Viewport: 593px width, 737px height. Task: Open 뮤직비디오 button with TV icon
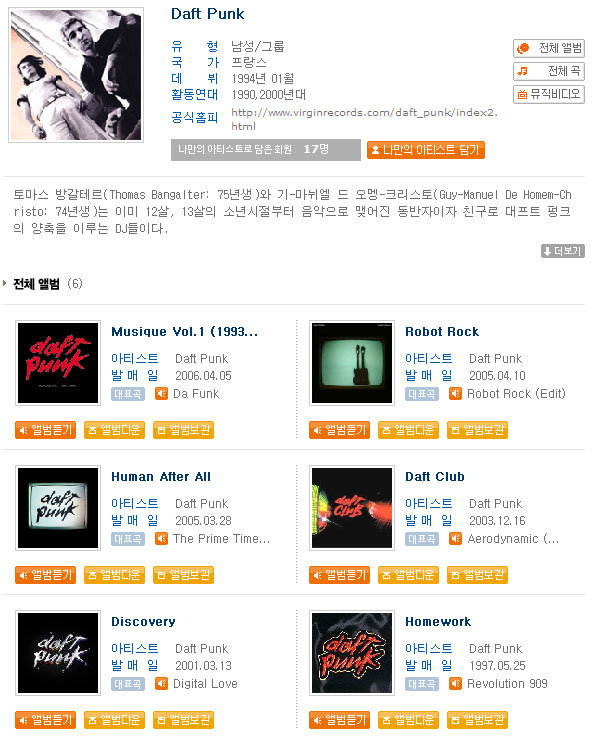pyautogui.click(x=548, y=94)
